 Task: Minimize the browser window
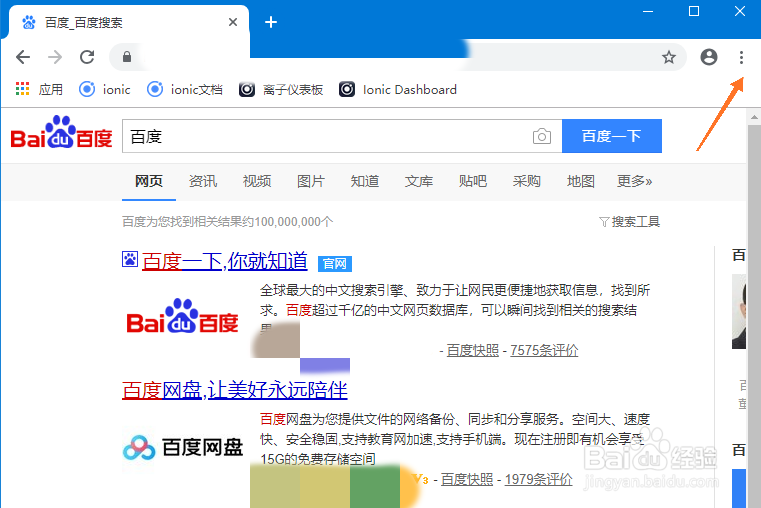[648, 11]
